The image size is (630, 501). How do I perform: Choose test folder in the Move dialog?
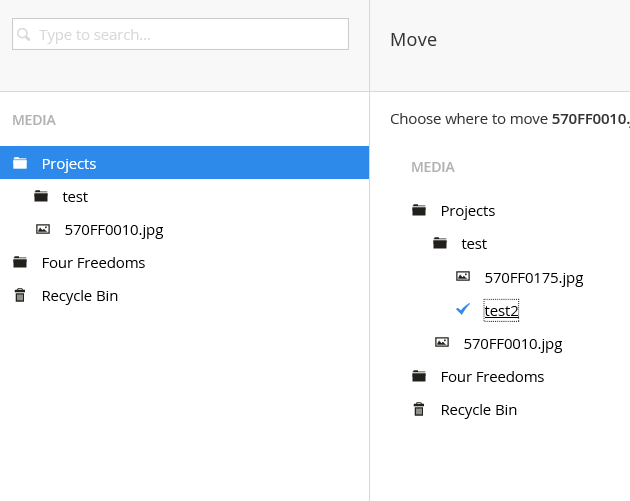coord(474,244)
